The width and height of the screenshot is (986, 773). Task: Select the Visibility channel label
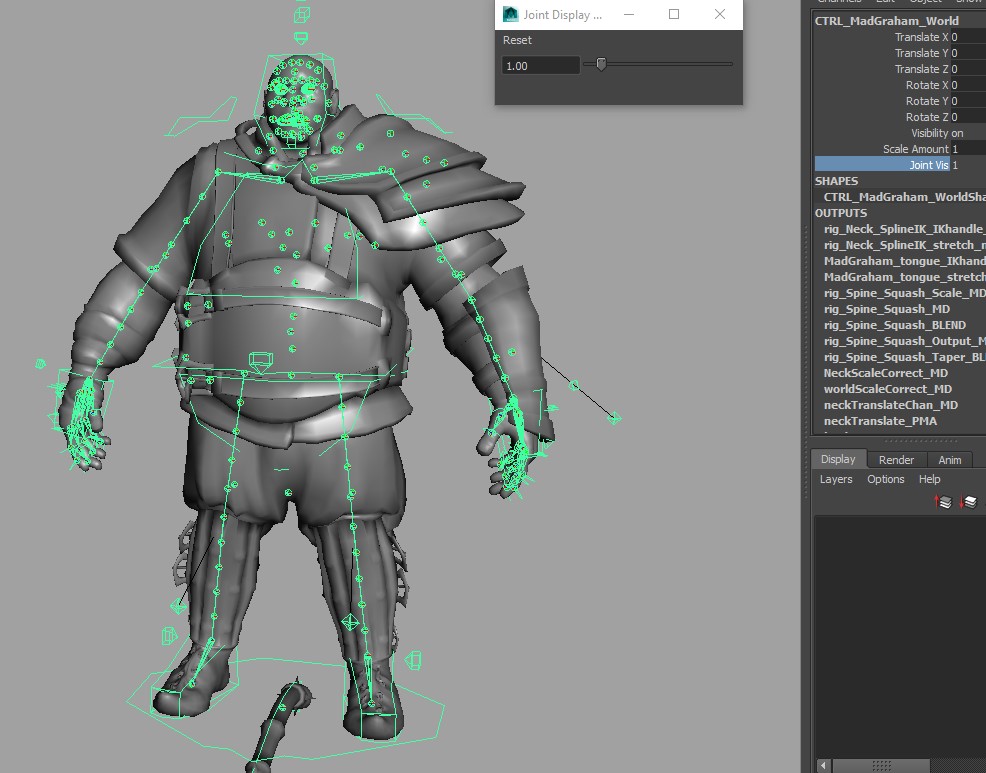tap(930, 133)
